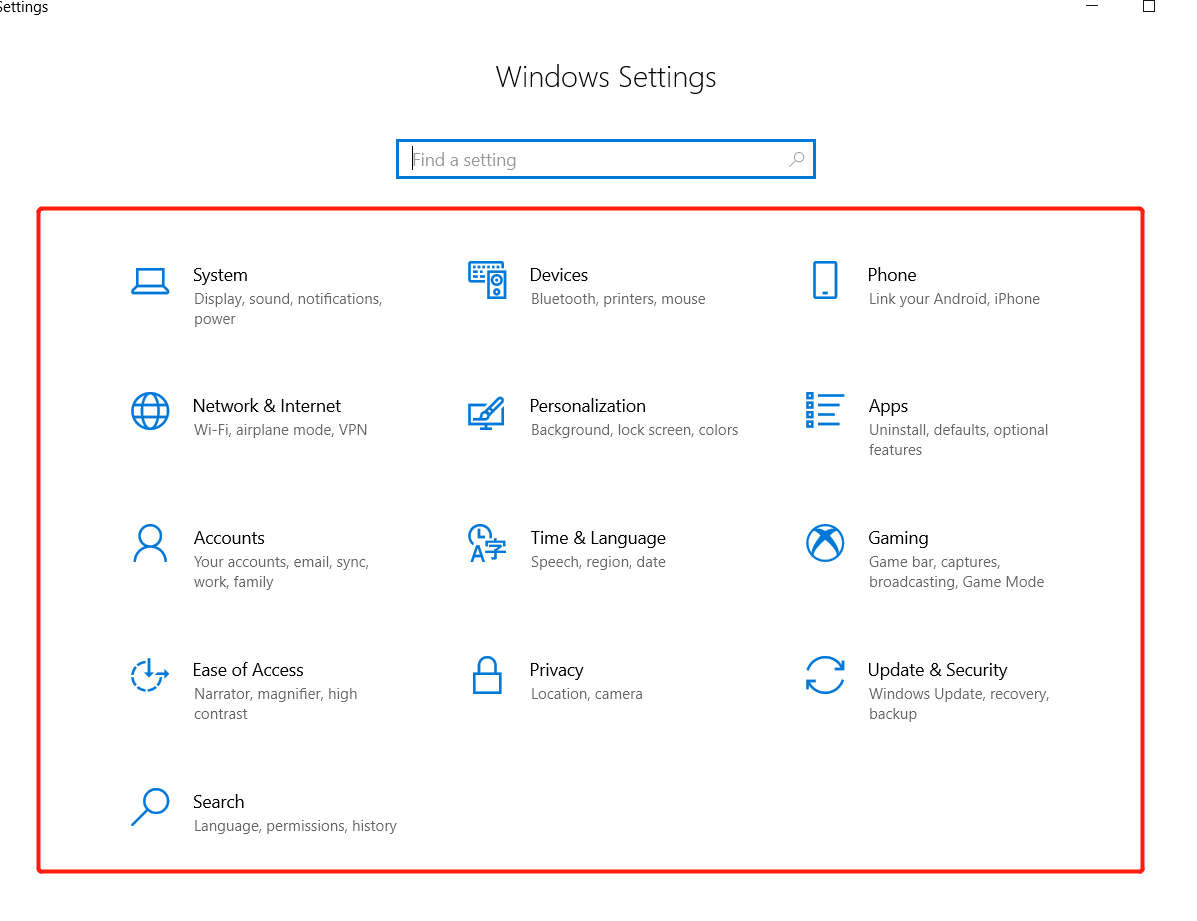1197x921 pixels.
Task: Click the Update & Security refresh icon
Action: pos(825,675)
